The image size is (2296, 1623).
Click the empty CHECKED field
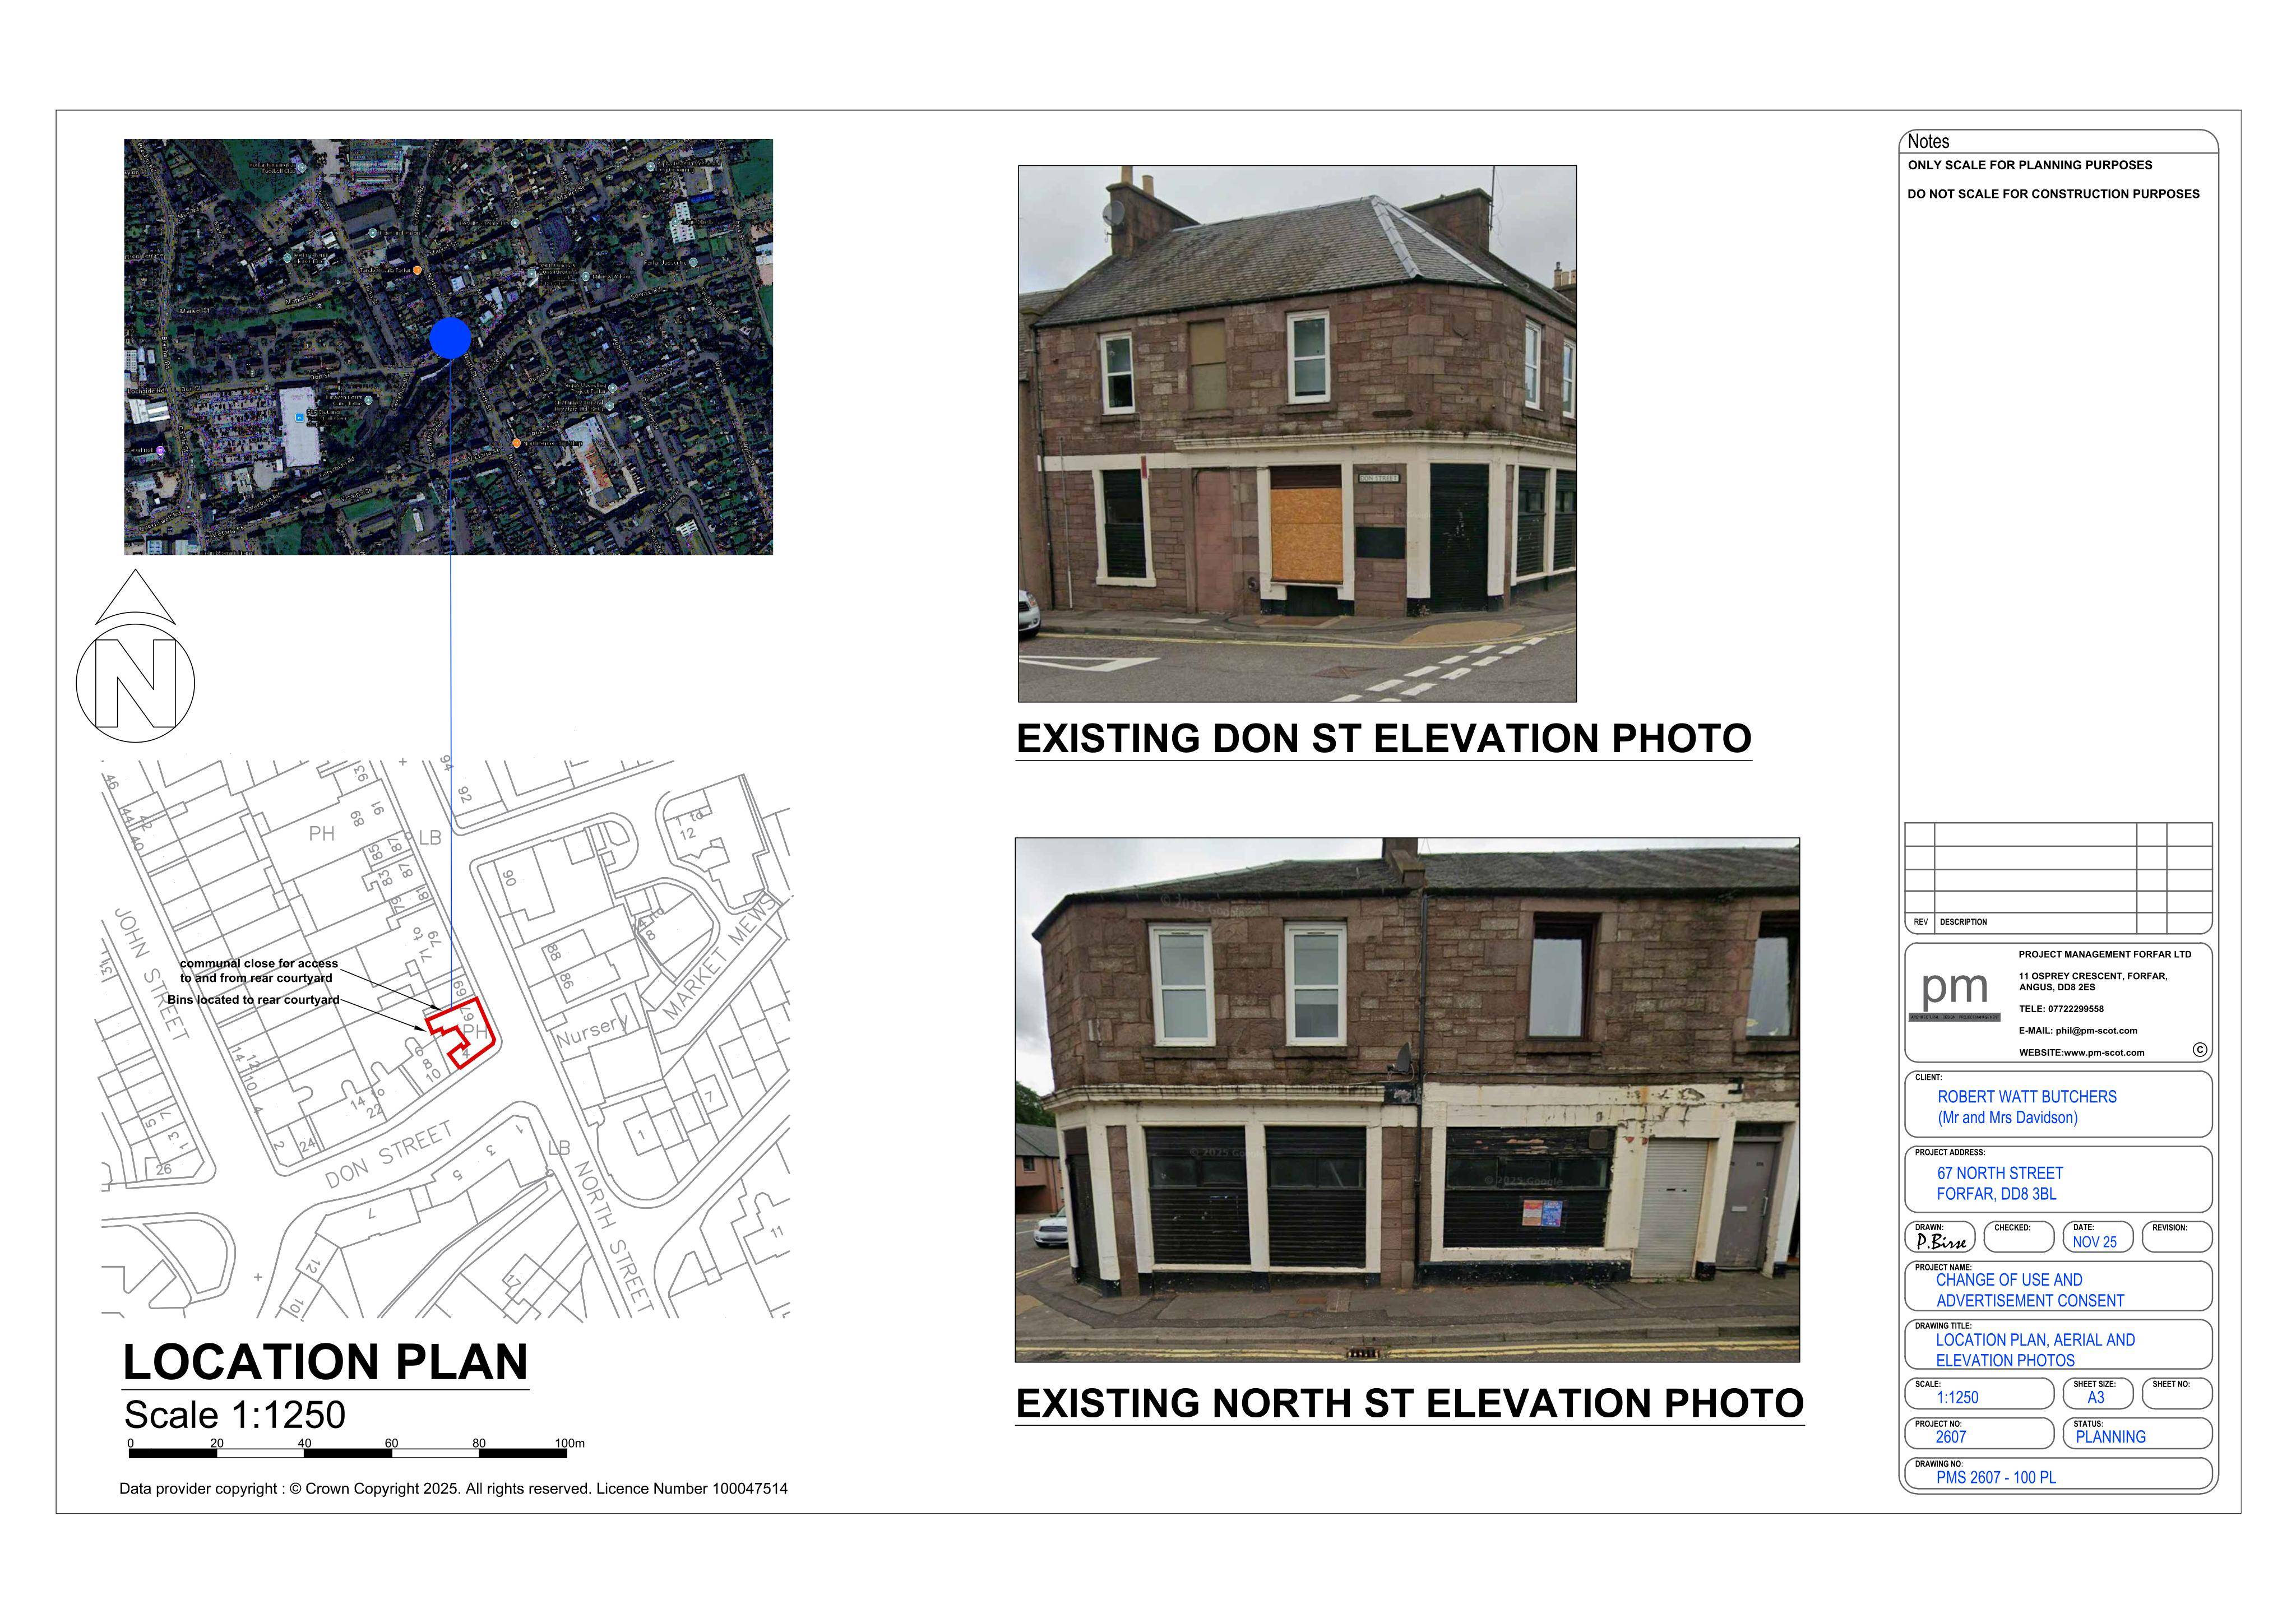(2018, 1237)
